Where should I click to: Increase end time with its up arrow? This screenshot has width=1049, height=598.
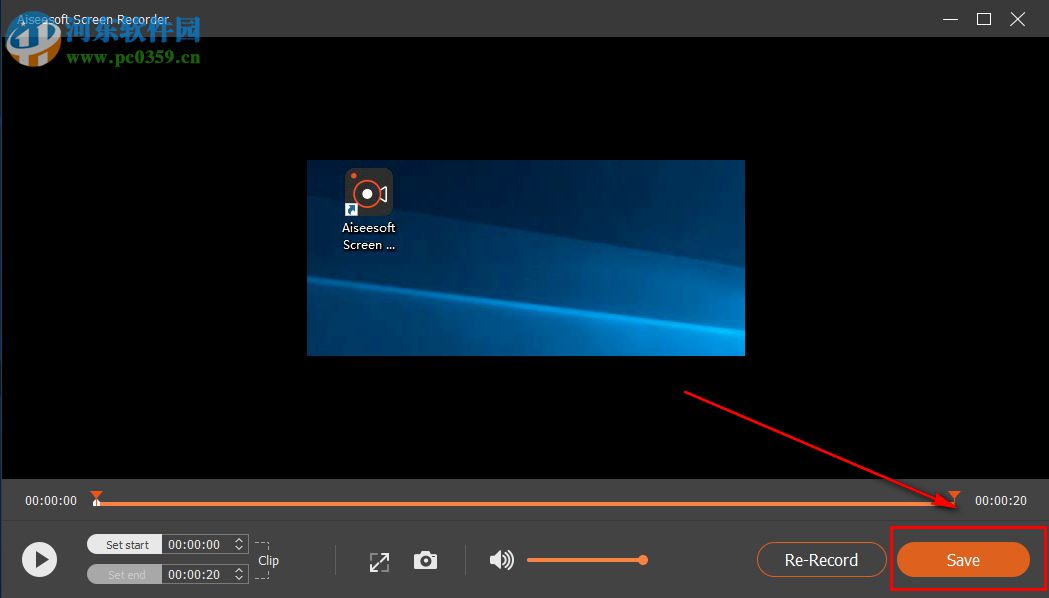coord(239,571)
